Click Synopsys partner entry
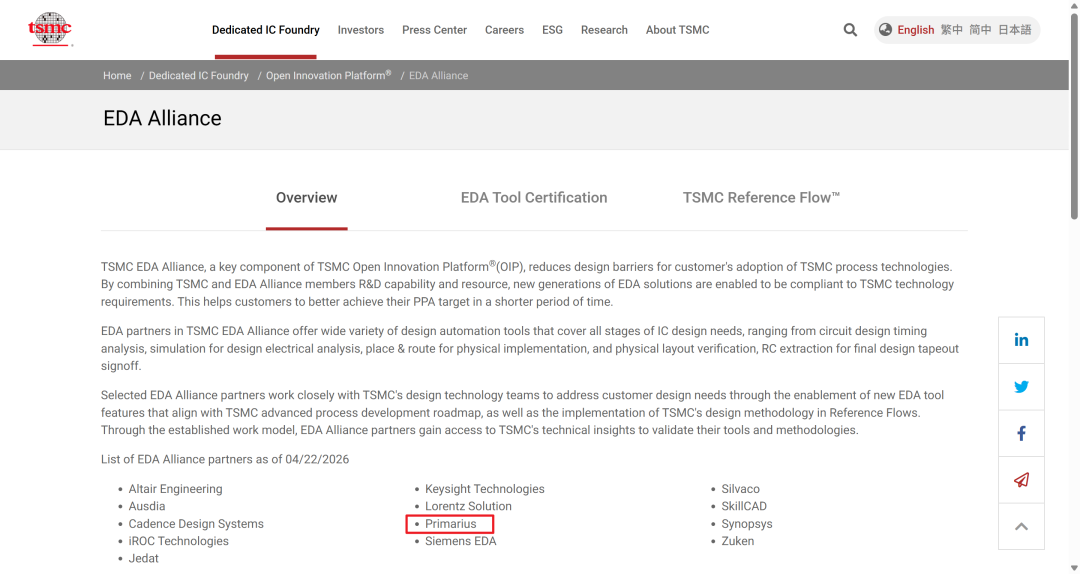 (747, 524)
